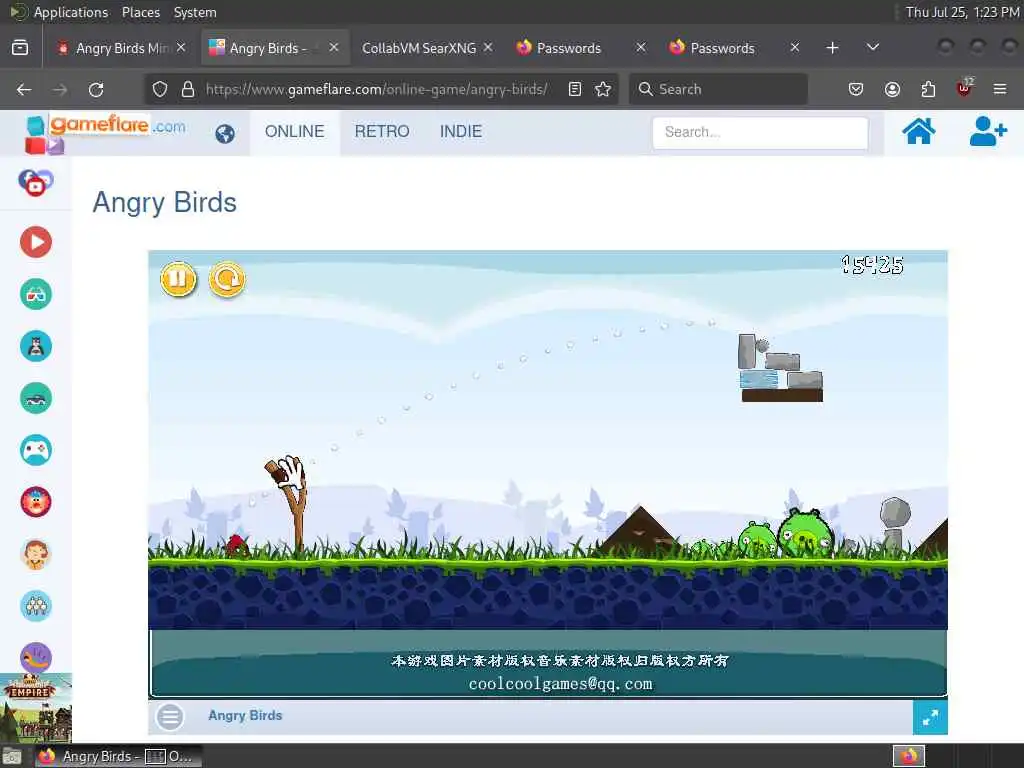1024x768 pixels.
Task: Open the car racing category in sidebar
Action: 36,398
